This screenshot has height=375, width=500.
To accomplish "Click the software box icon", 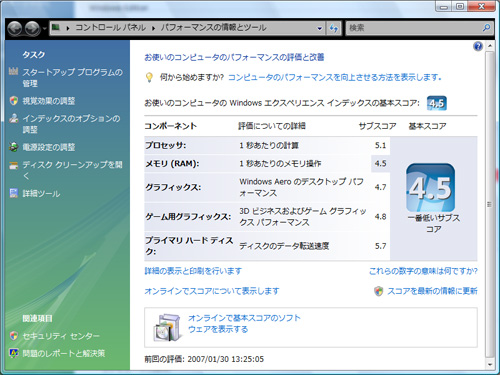I will 168,328.
